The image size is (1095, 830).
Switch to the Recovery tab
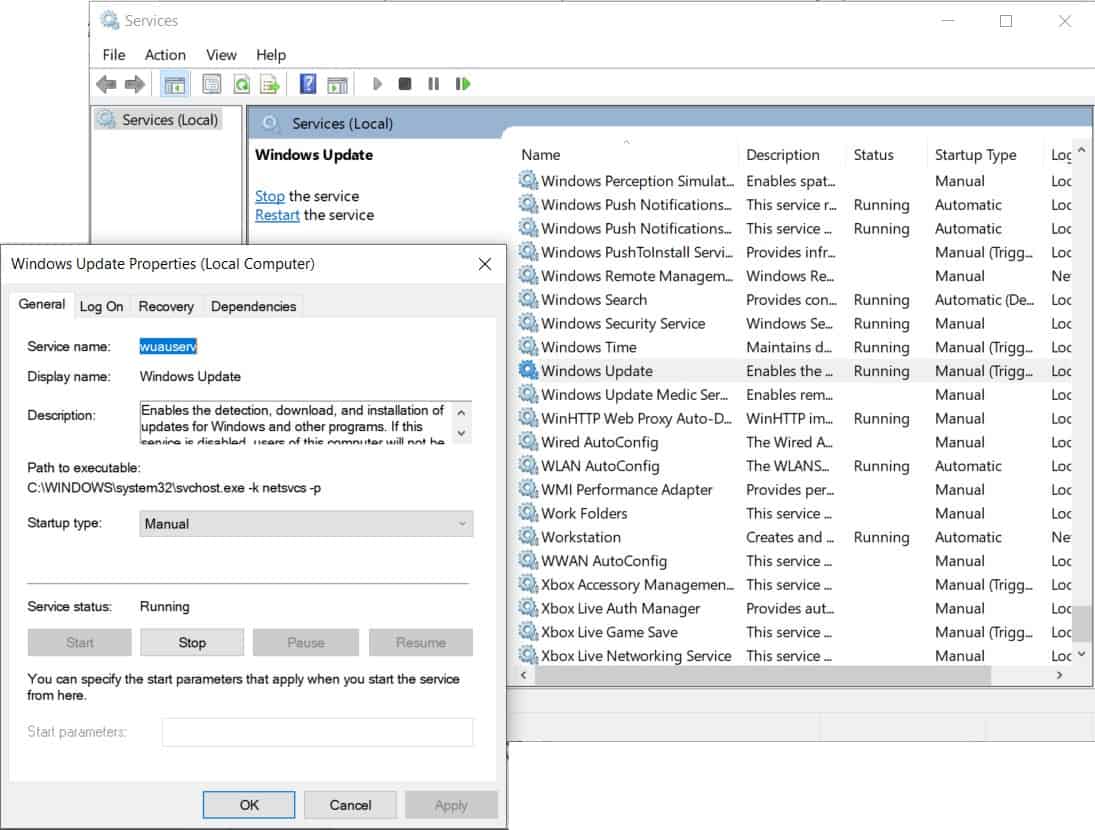pos(166,306)
